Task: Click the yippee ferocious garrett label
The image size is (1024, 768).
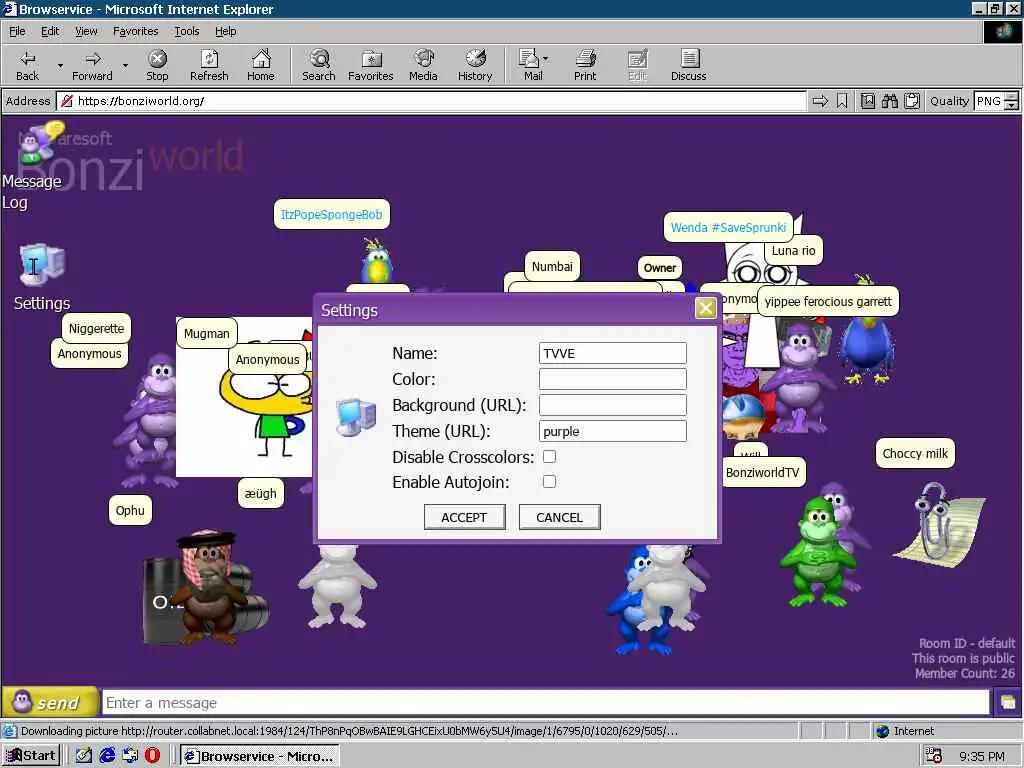Action: tap(828, 302)
